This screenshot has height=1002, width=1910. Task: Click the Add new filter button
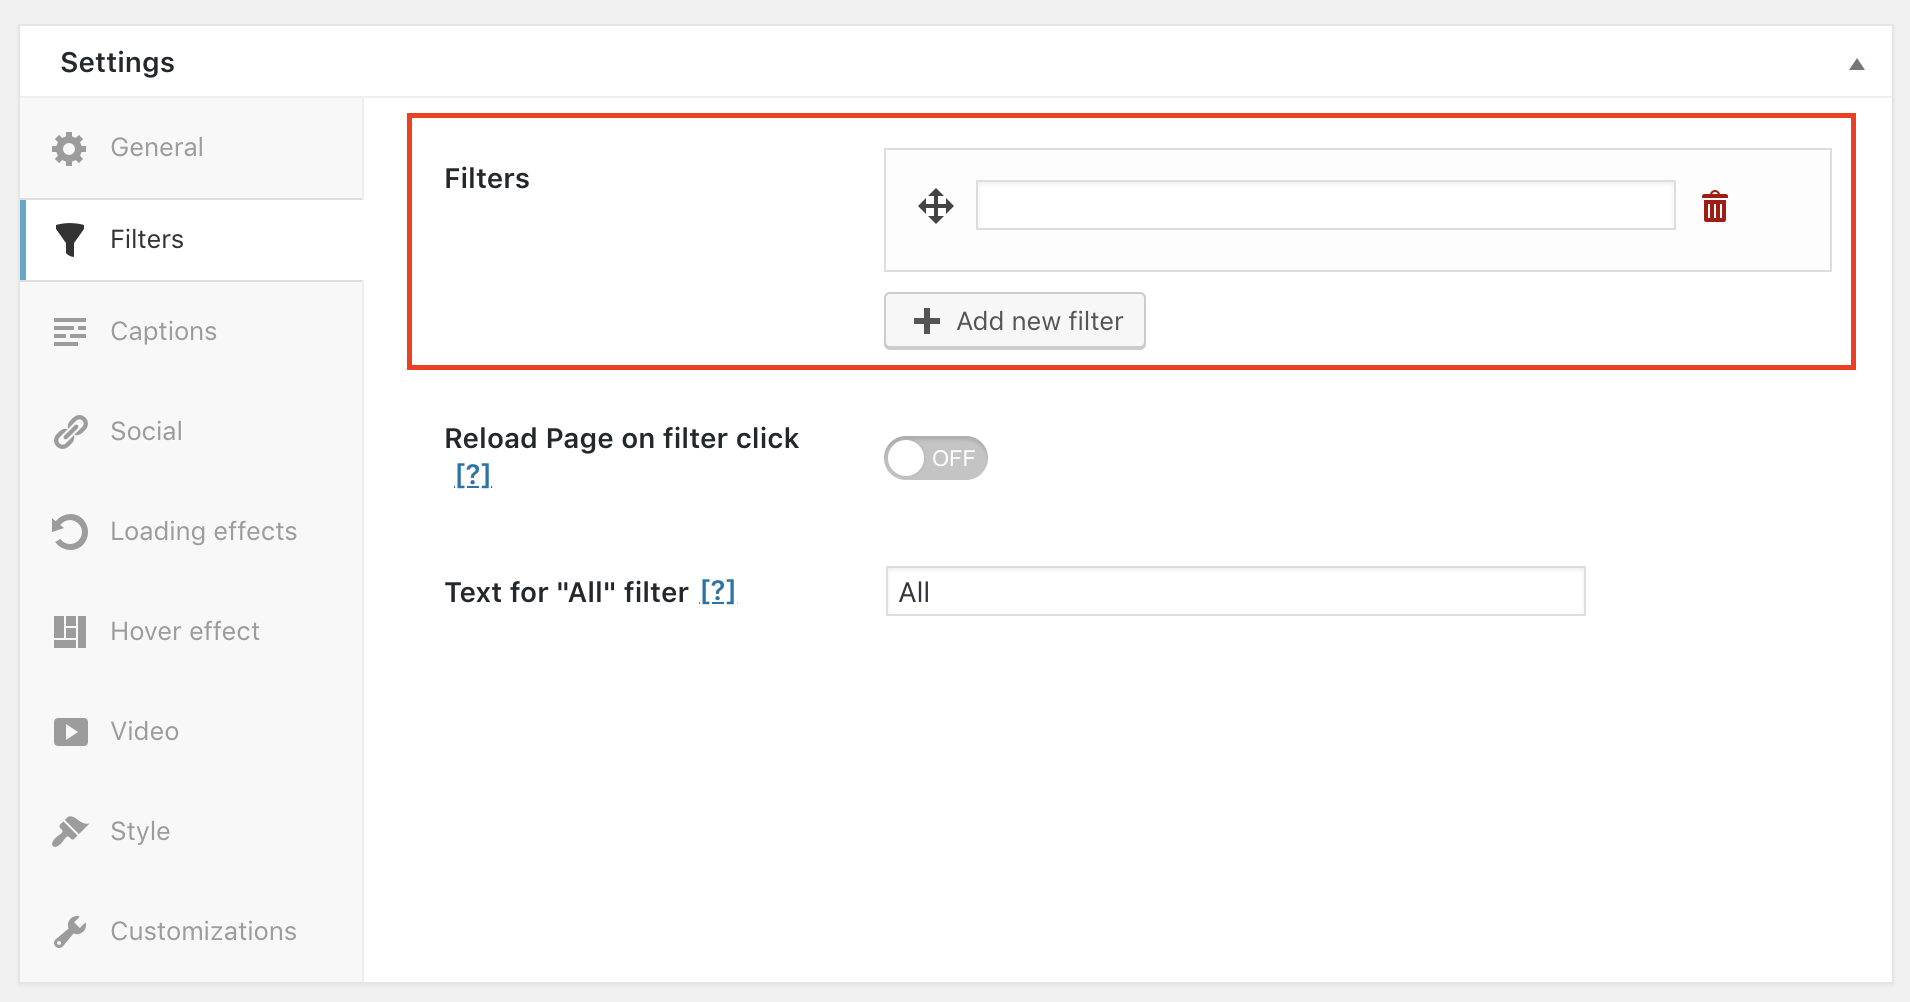click(x=1015, y=321)
